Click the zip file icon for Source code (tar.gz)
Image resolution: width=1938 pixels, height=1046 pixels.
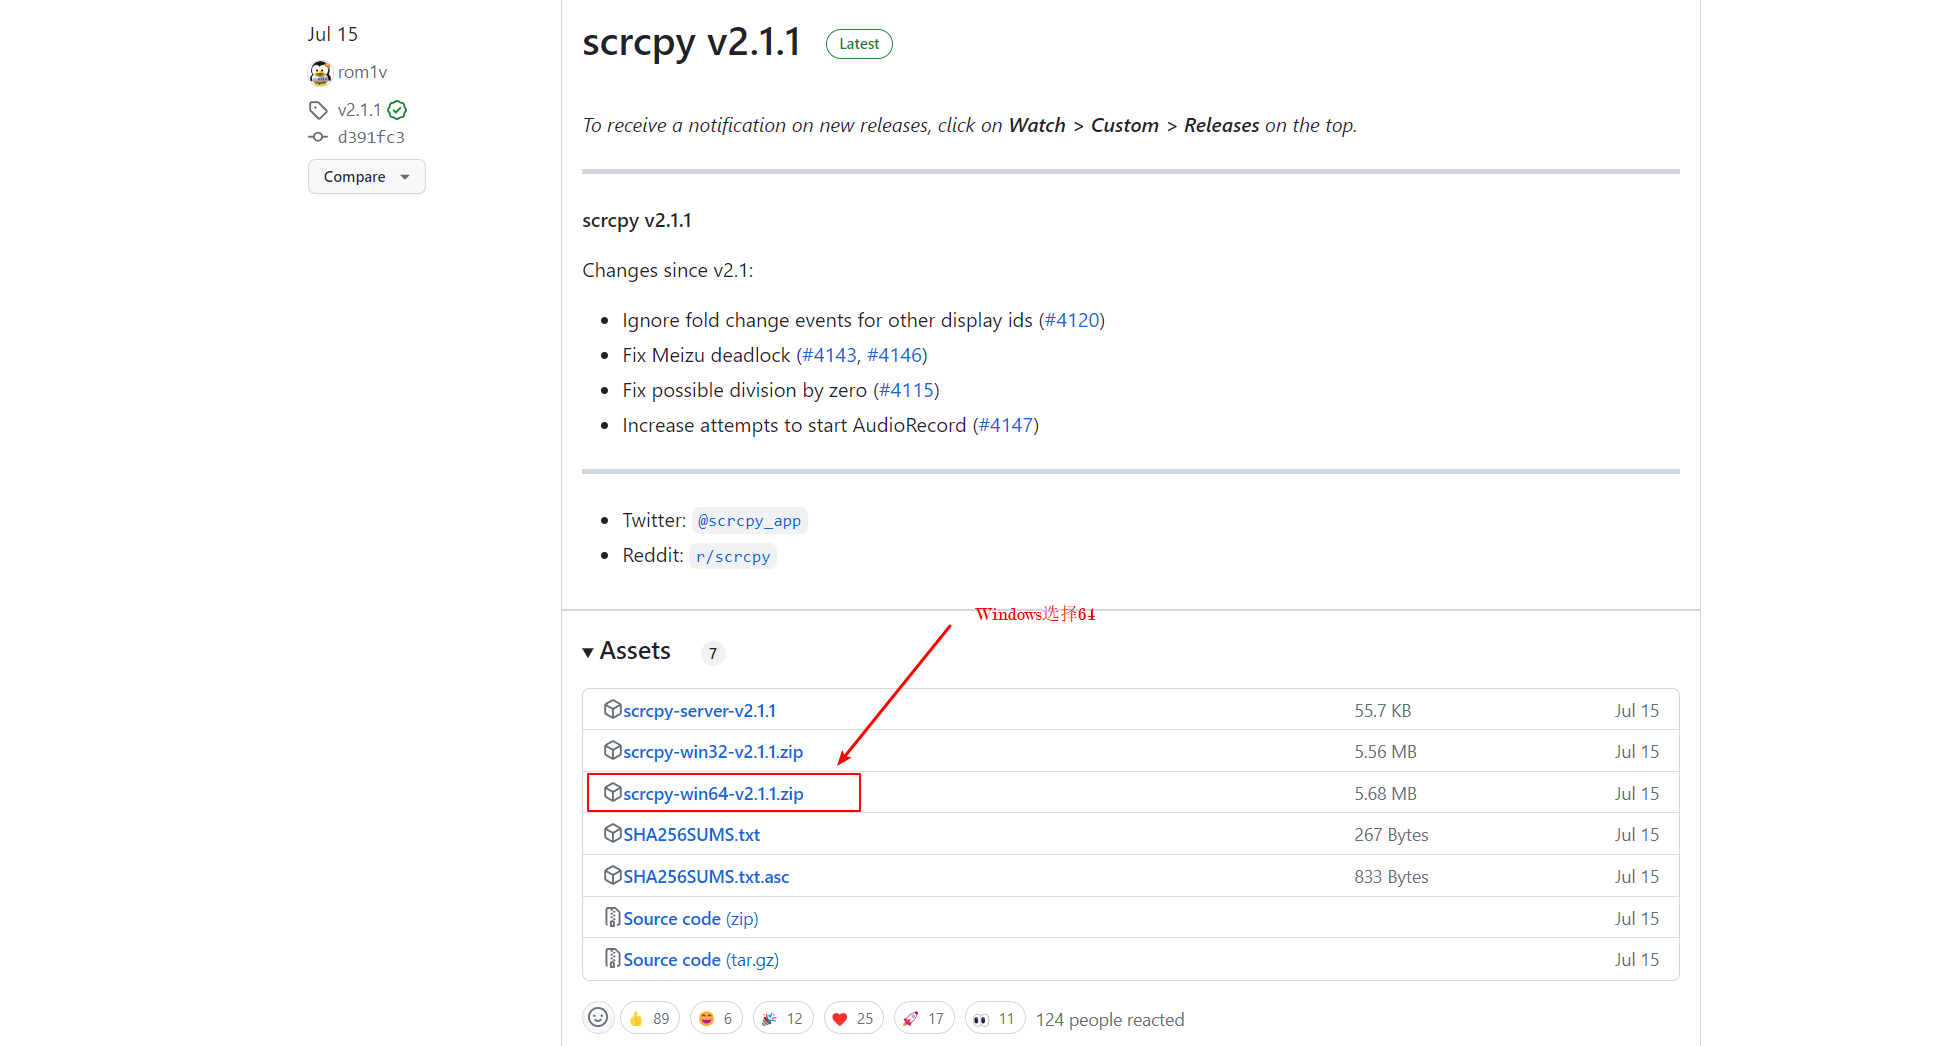[x=613, y=958]
